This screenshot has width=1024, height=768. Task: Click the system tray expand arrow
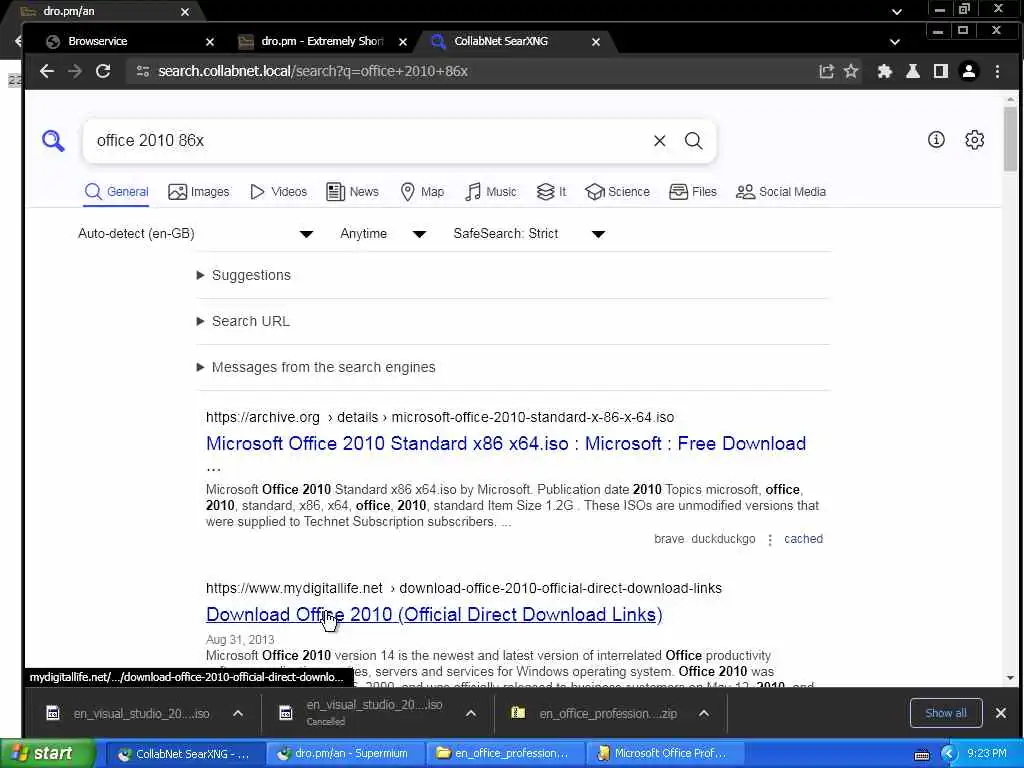click(x=949, y=754)
